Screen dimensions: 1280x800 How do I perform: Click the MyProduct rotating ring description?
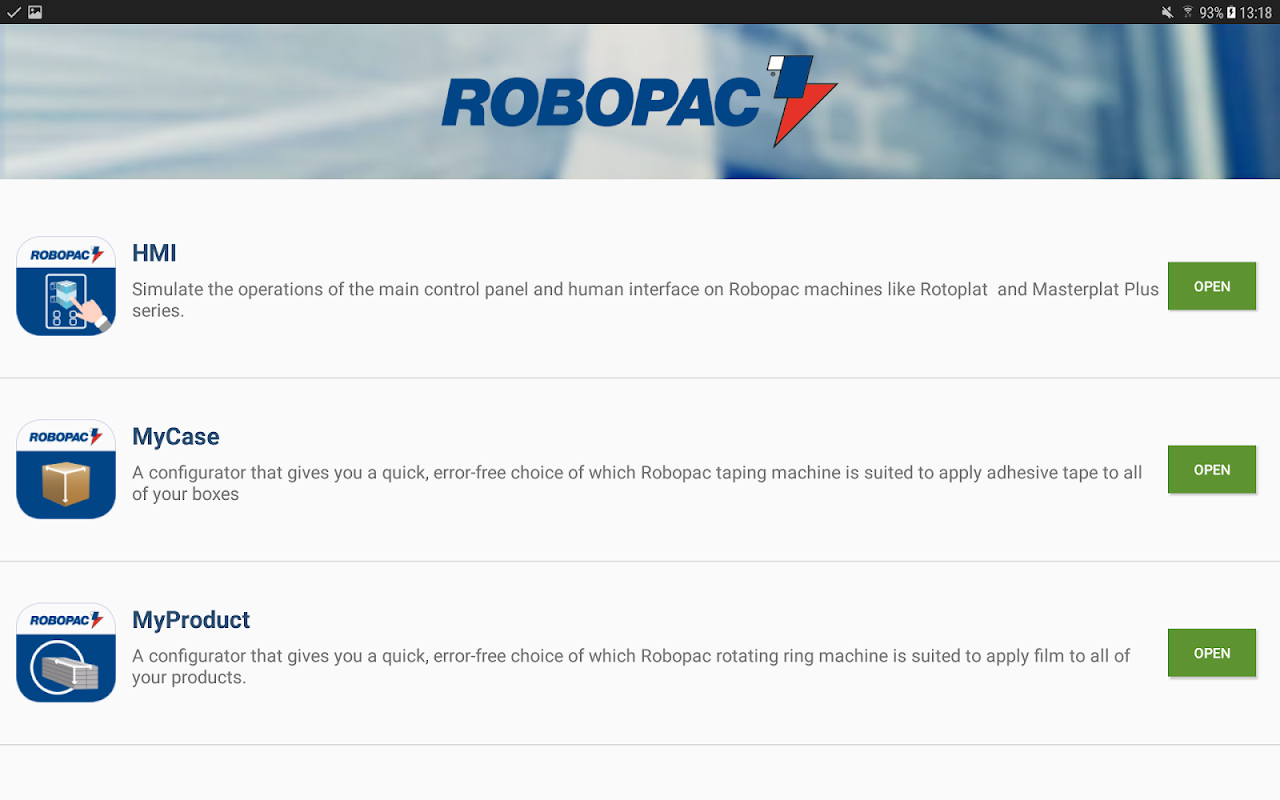pyautogui.click(x=631, y=666)
